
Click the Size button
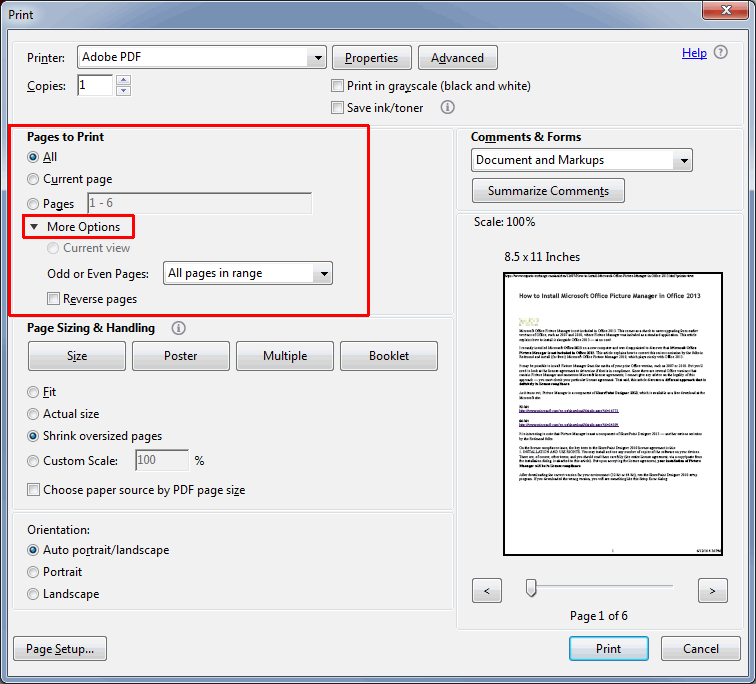tap(77, 356)
